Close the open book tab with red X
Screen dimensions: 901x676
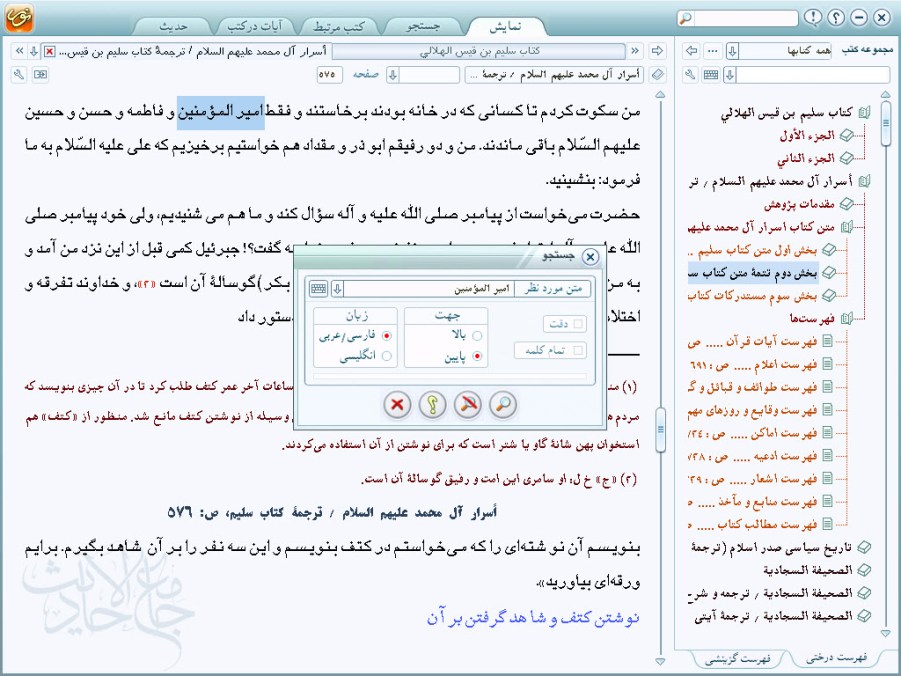pyautogui.click(x=49, y=52)
